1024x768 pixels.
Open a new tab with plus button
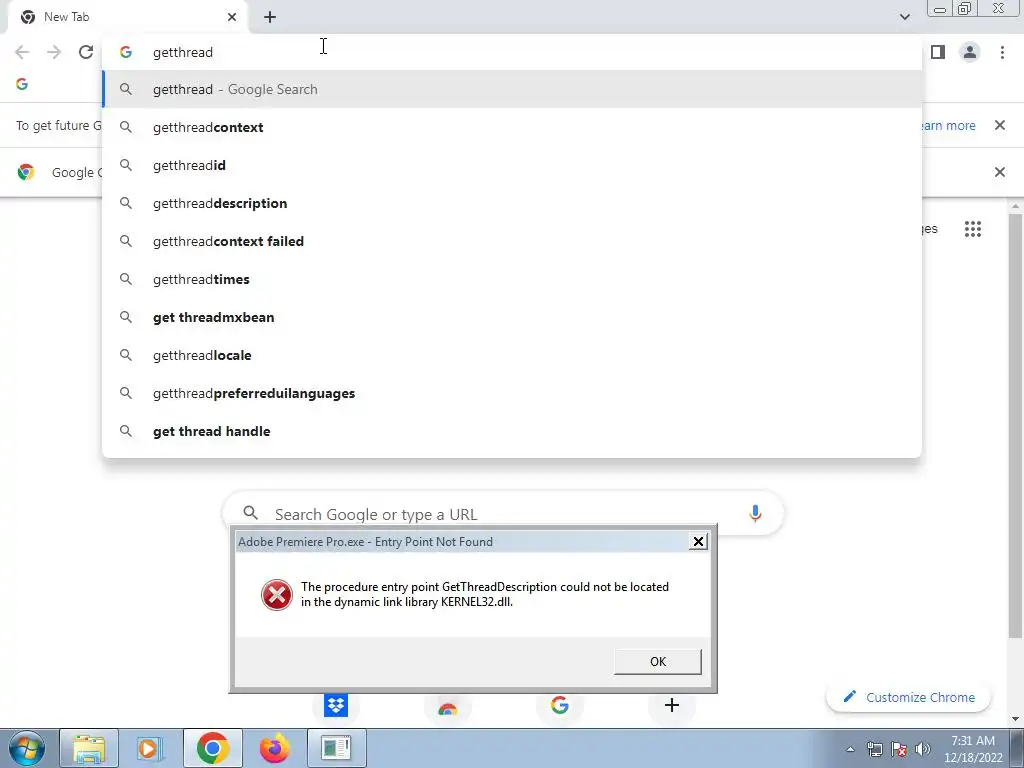[x=270, y=18]
